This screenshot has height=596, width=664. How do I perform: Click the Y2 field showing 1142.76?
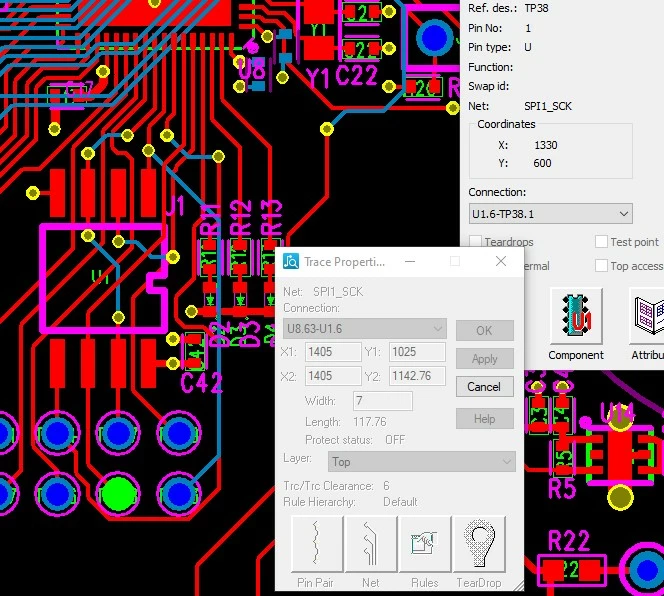pos(417,376)
